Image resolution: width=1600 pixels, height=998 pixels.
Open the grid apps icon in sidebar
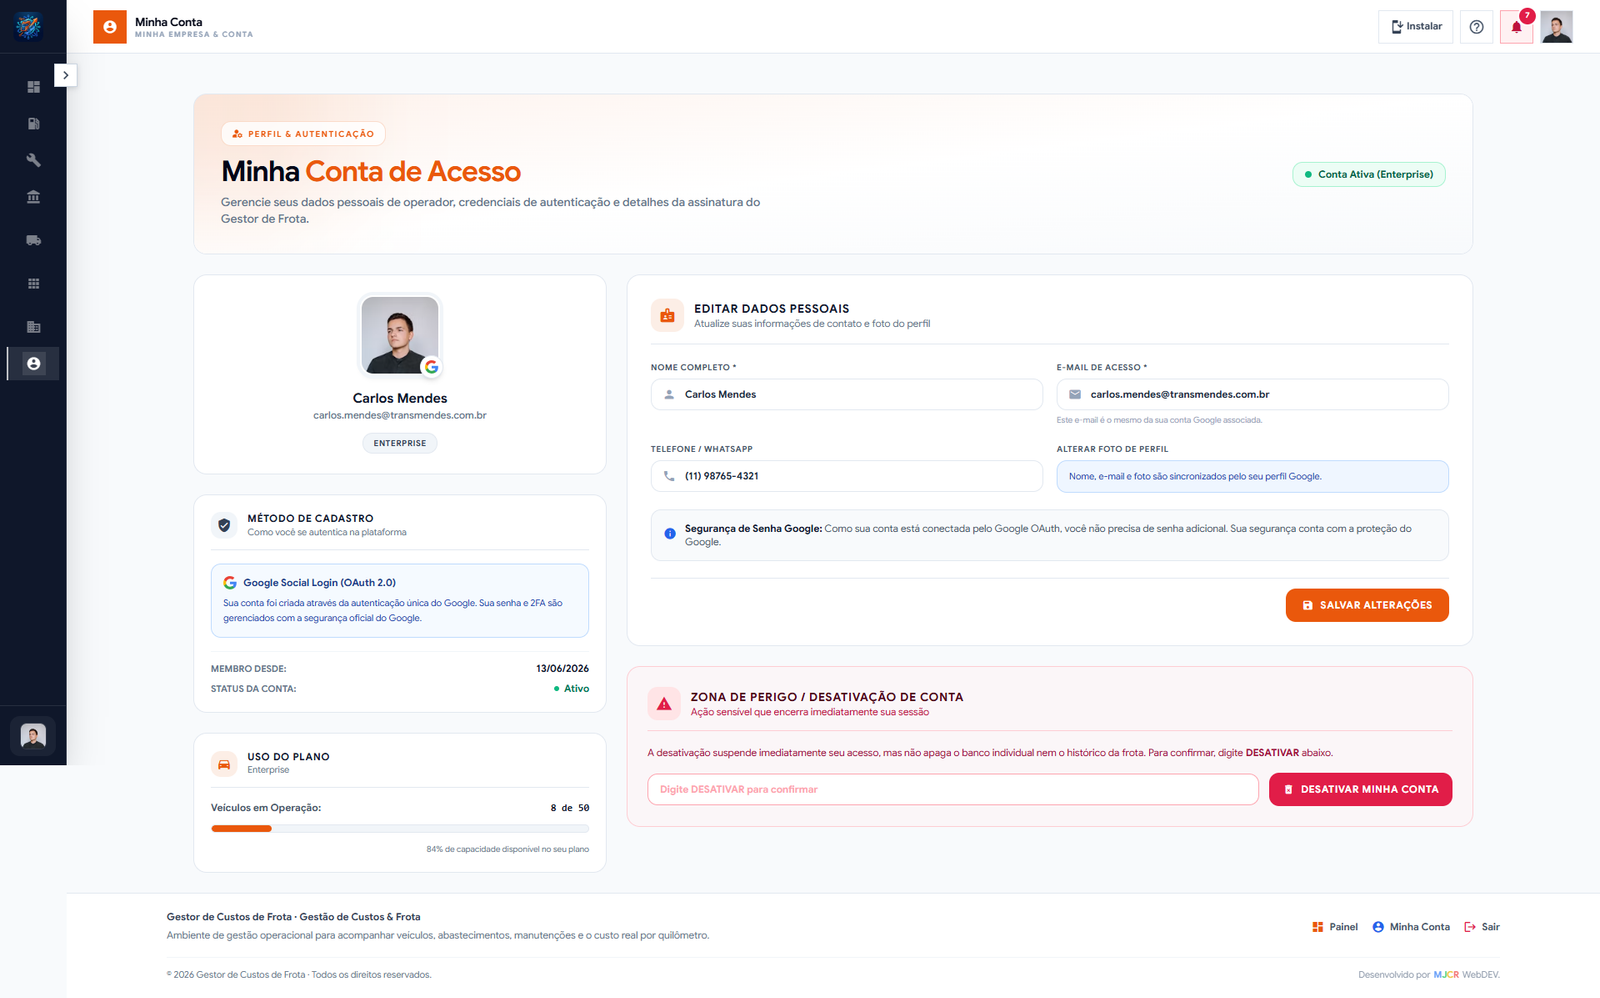(33, 284)
